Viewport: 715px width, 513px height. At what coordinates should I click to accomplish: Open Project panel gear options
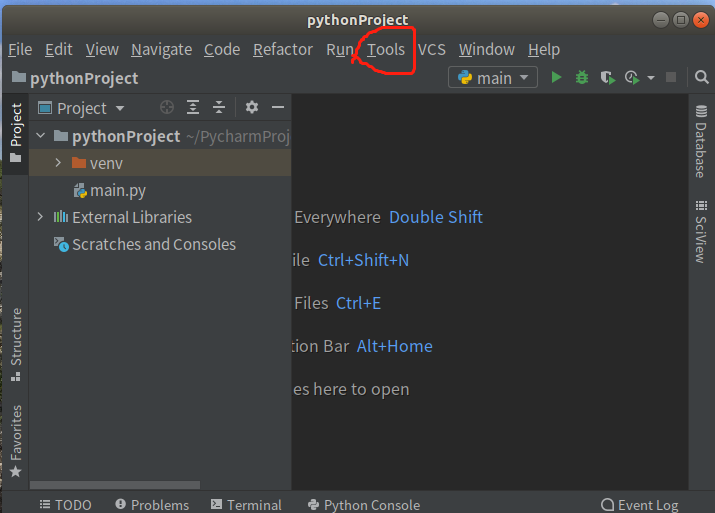click(252, 108)
